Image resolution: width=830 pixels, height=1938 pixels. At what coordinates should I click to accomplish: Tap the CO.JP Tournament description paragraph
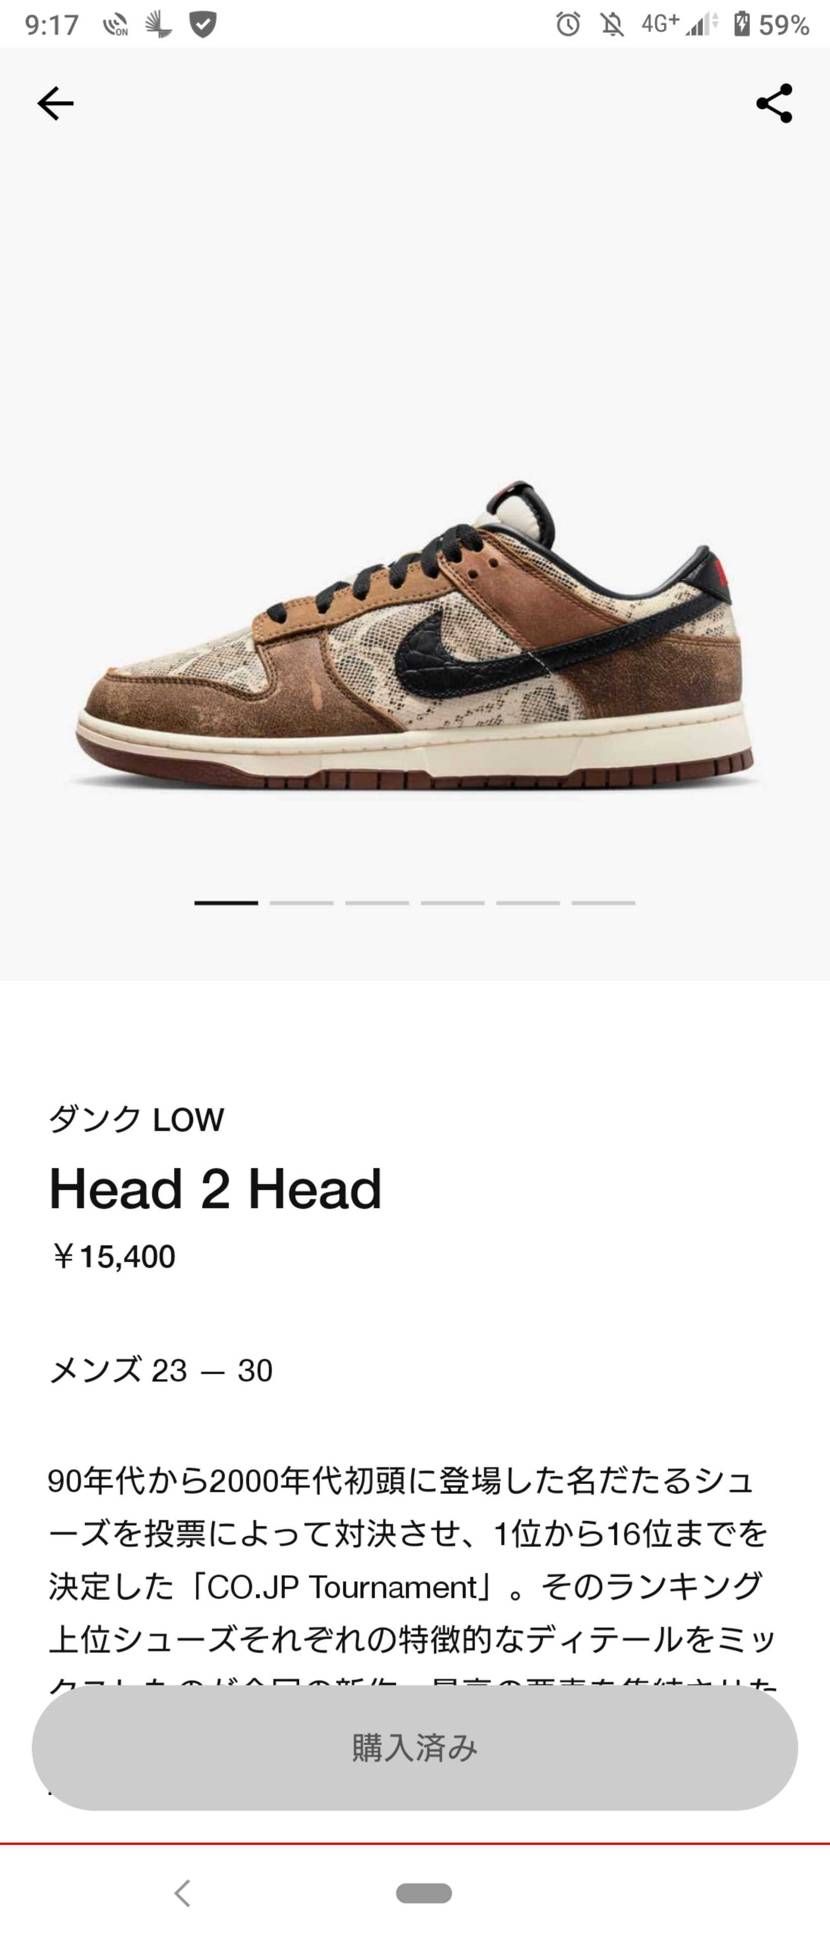(x=412, y=1585)
